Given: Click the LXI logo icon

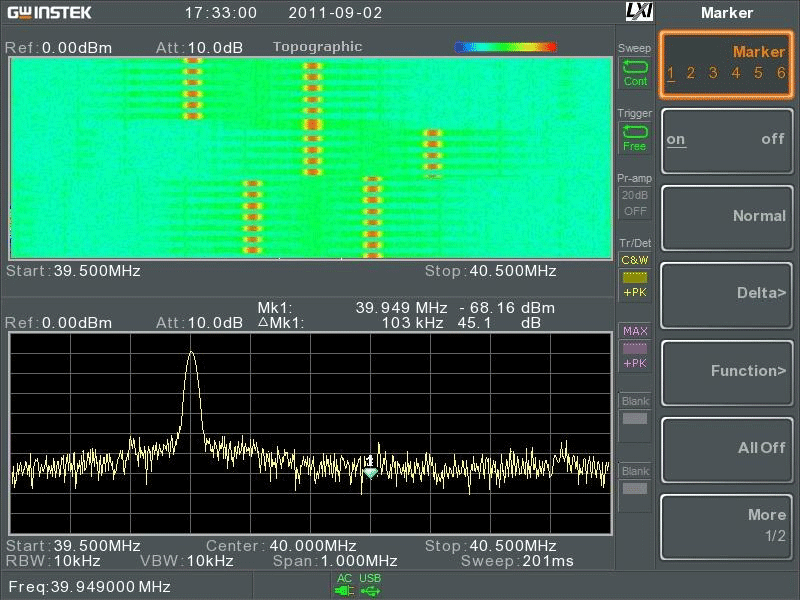Looking at the screenshot, I should click(637, 12).
